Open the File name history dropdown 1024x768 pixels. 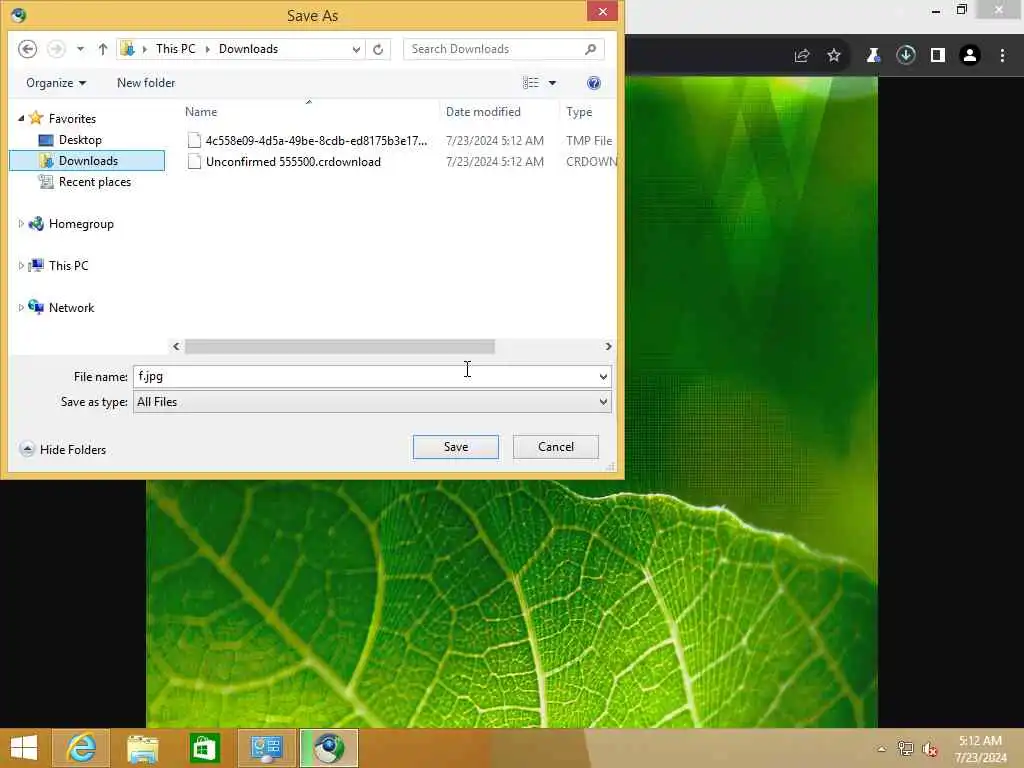603,376
